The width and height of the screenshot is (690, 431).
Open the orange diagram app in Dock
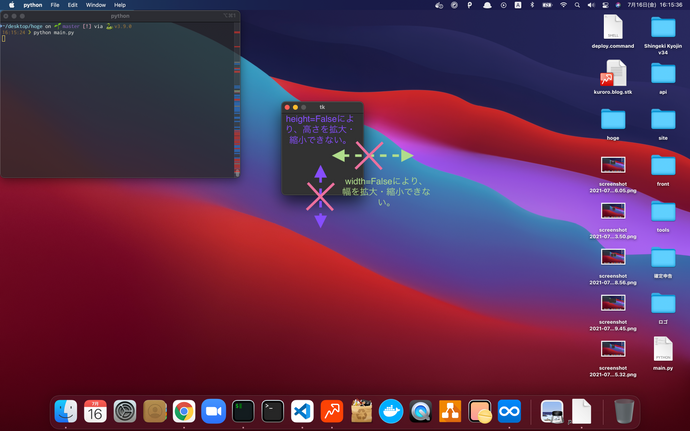(x=450, y=411)
